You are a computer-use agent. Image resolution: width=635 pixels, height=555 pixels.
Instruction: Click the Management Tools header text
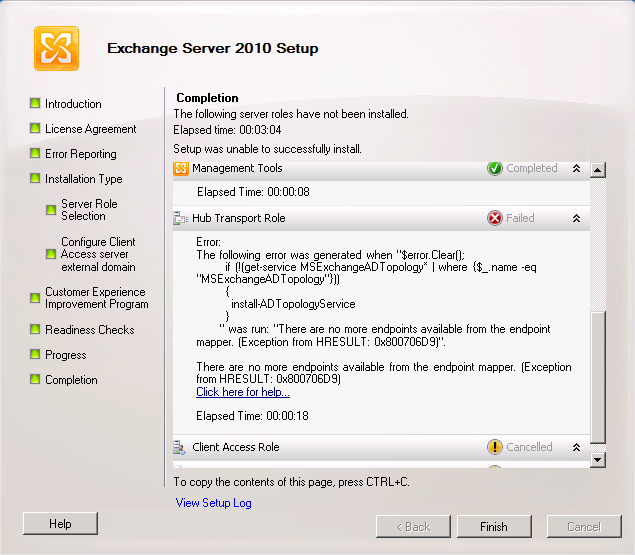pyautogui.click(x=237, y=169)
